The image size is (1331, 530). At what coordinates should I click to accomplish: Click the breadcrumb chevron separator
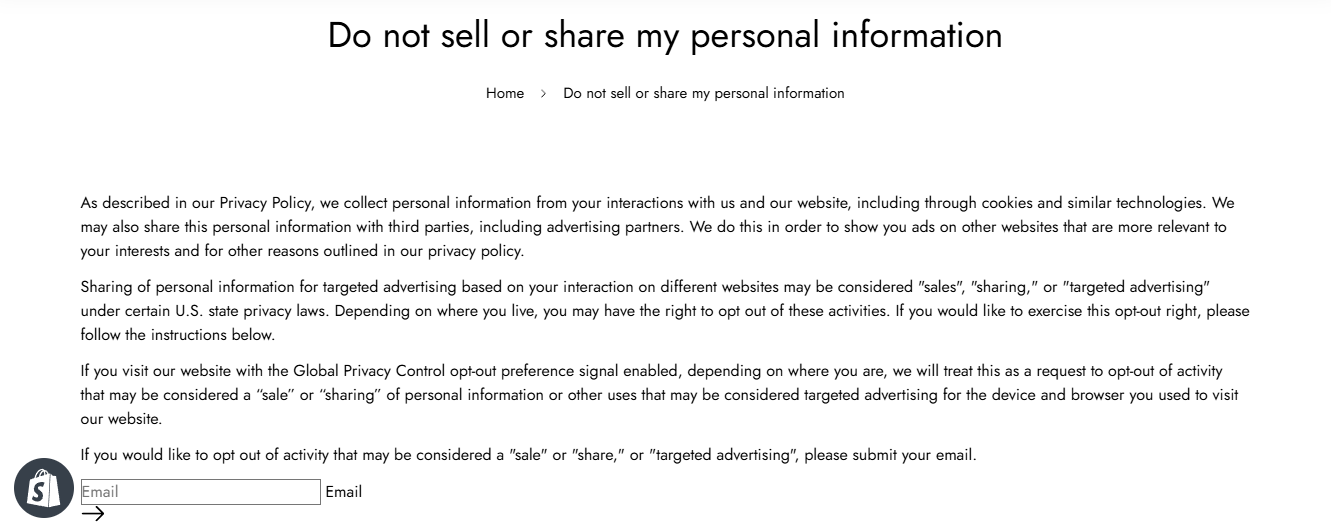[543, 93]
